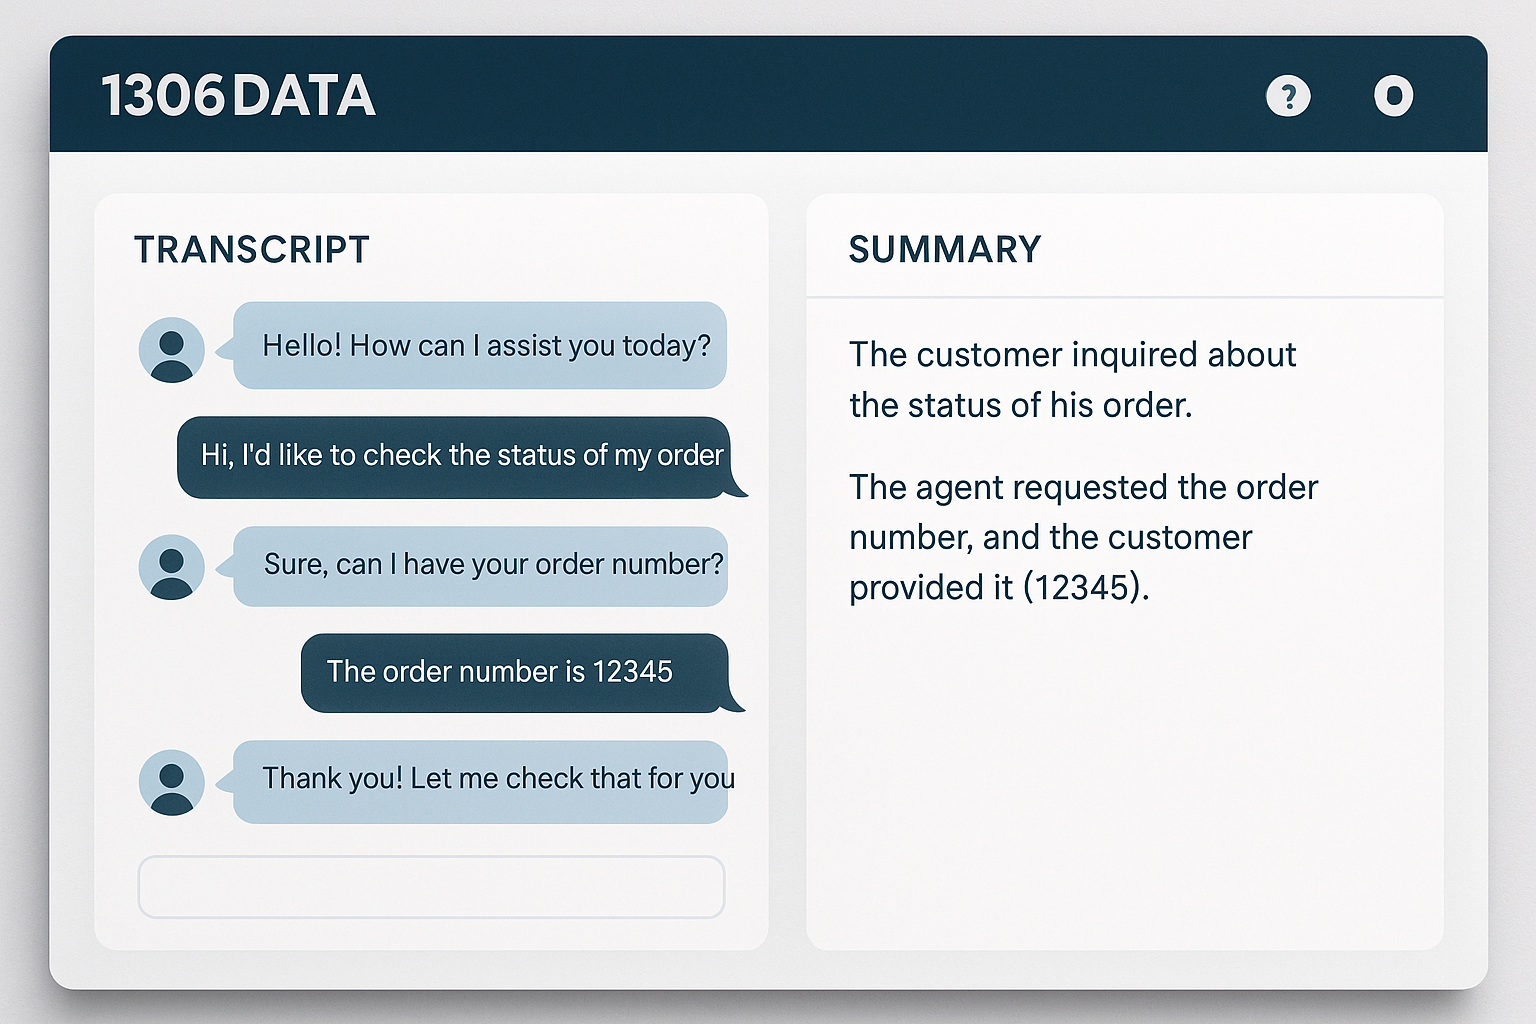Screen dimensions: 1536x1024
Task: Click the SUMMARY panel heading
Action: point(945,250)
